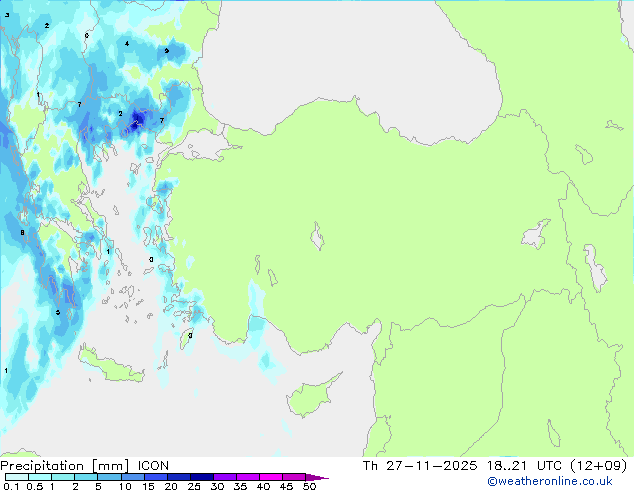Viewport: 634px width, 490px height.
Task: Pick the 40–45 mm magenta legend swatch
Action: [x=271, y=477]
